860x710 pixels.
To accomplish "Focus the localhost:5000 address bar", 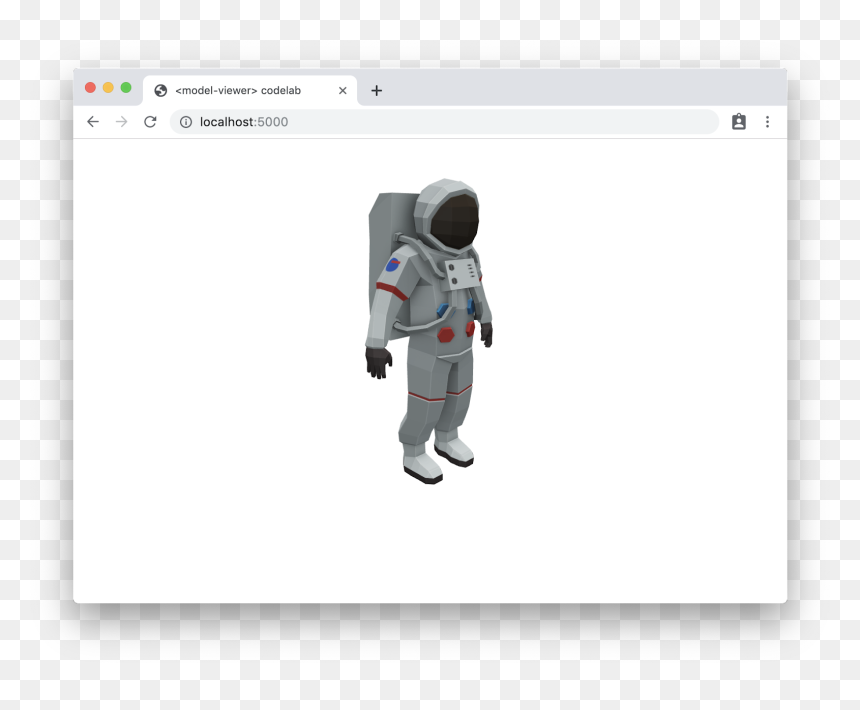I will point(444,122).
